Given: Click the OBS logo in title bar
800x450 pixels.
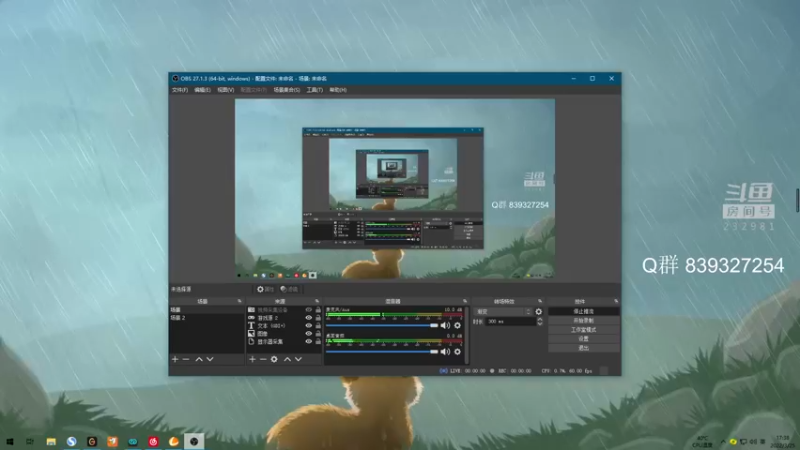Looking at the screenshot, I should point(176,79).
